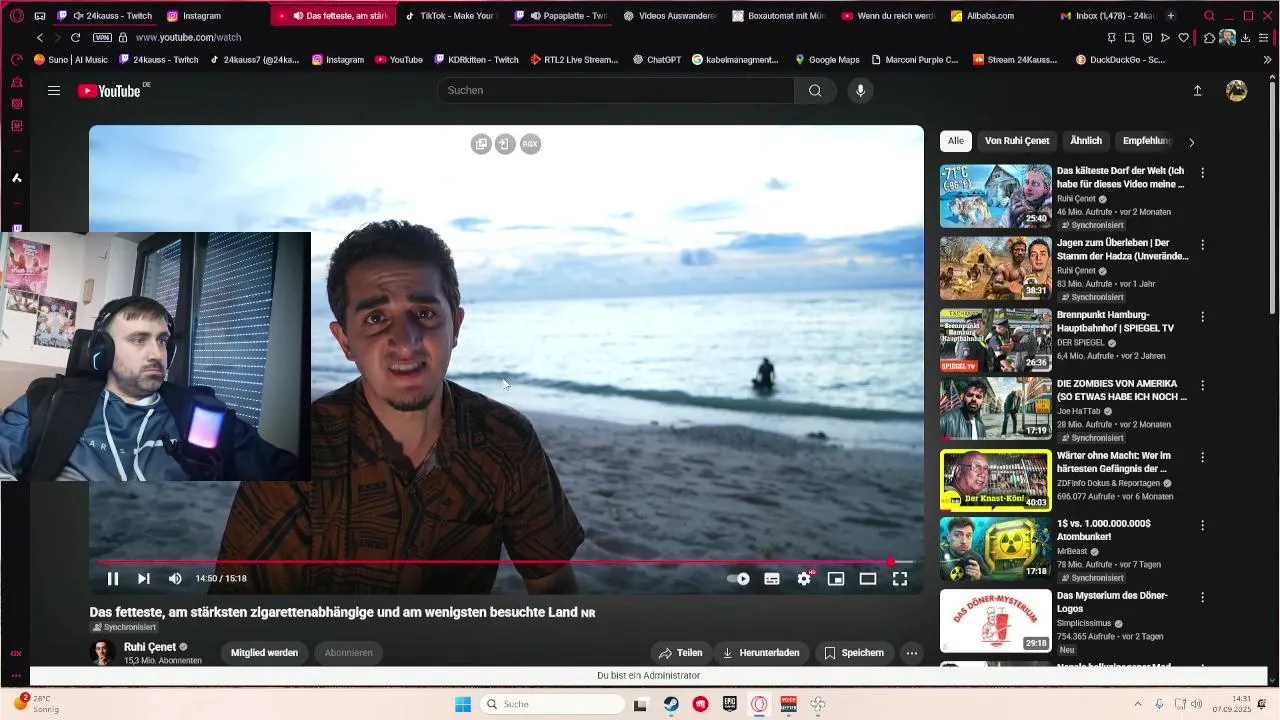This screenshot has height=720, width=1280.
Task: Open the Opera easy setup sliders icon
Action: pos(1265,37)
